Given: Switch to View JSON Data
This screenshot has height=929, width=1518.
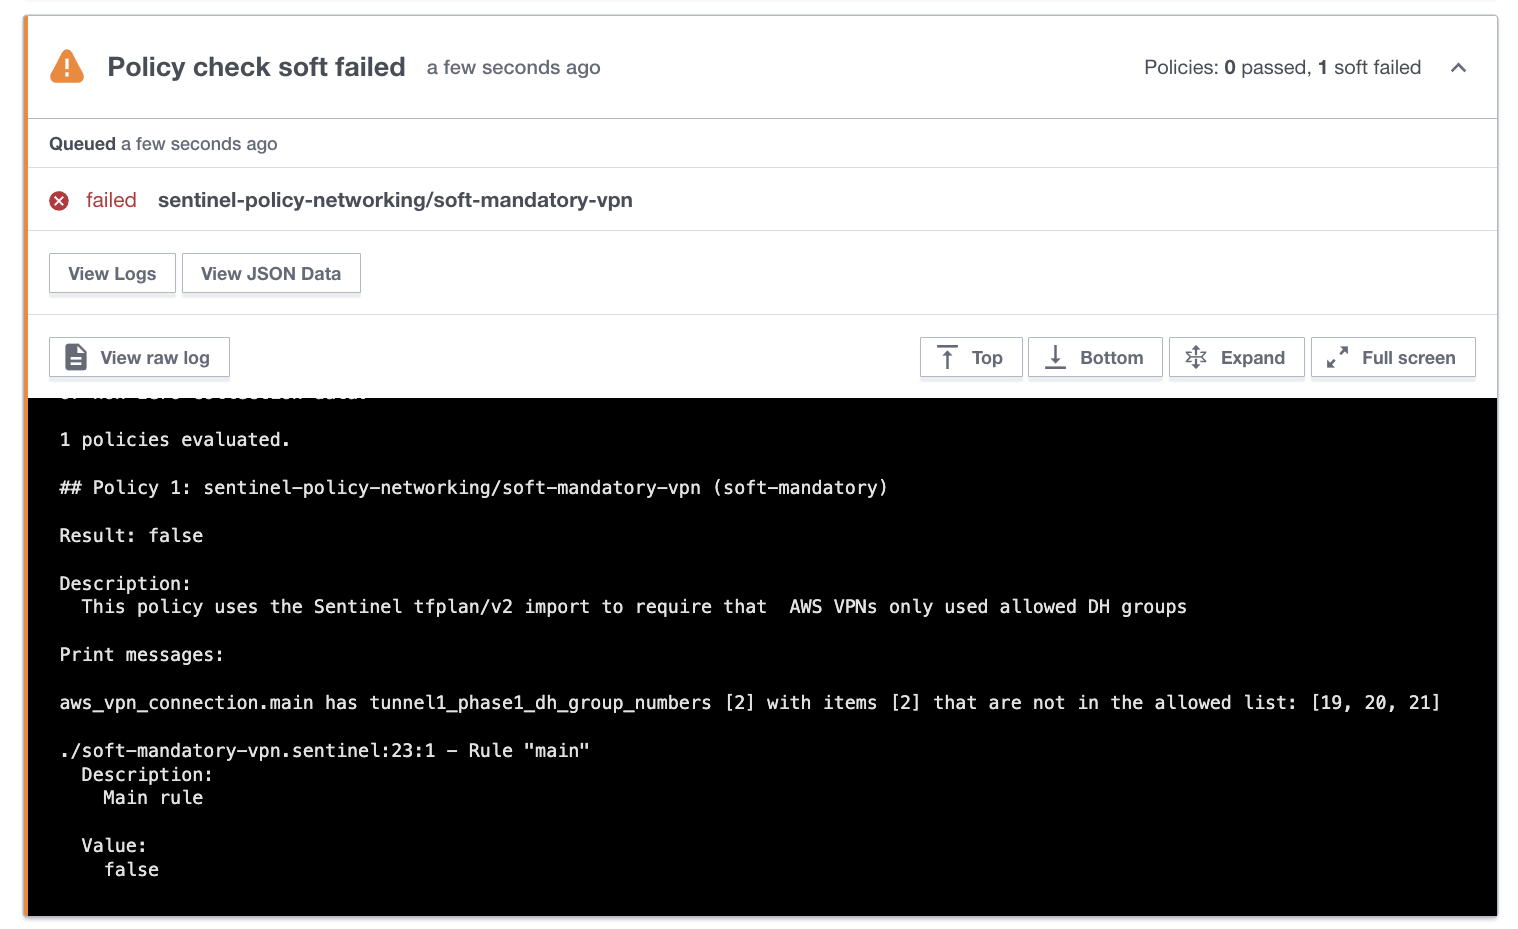Looking at the screenshot, I should (271, 274).
